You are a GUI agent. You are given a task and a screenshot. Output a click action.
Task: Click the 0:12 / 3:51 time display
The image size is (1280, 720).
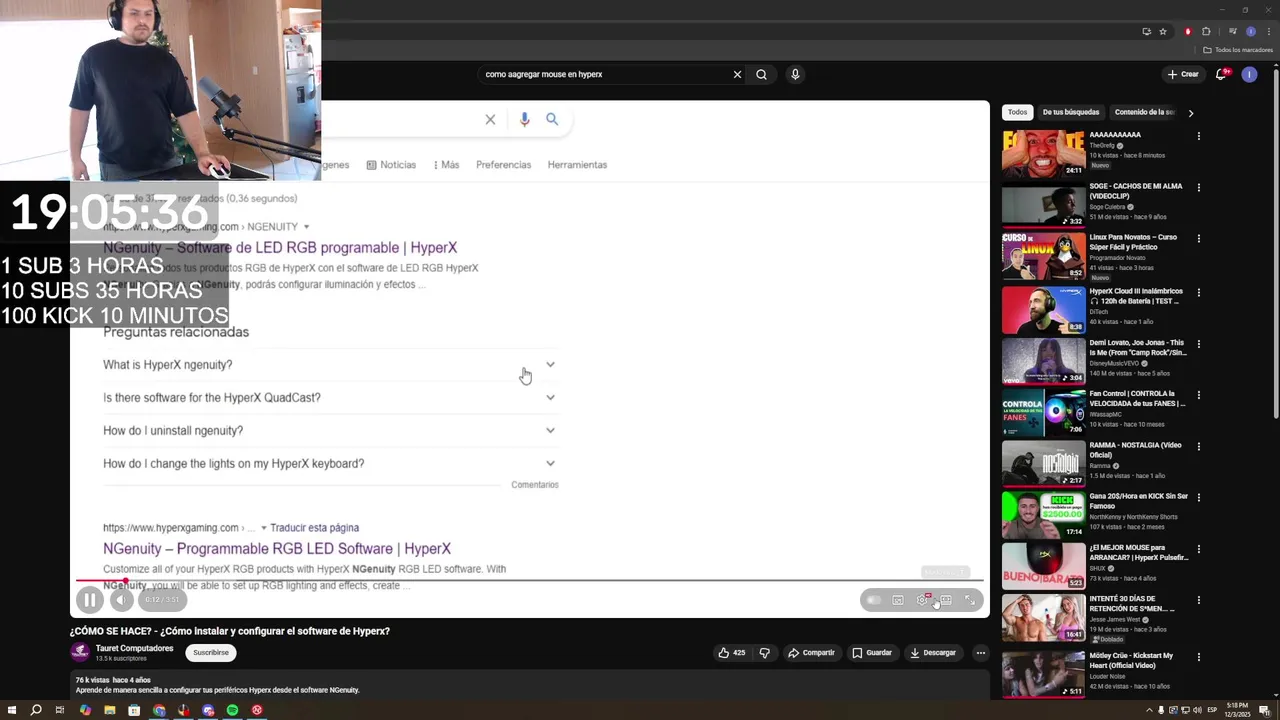click(x=162, y=600)
